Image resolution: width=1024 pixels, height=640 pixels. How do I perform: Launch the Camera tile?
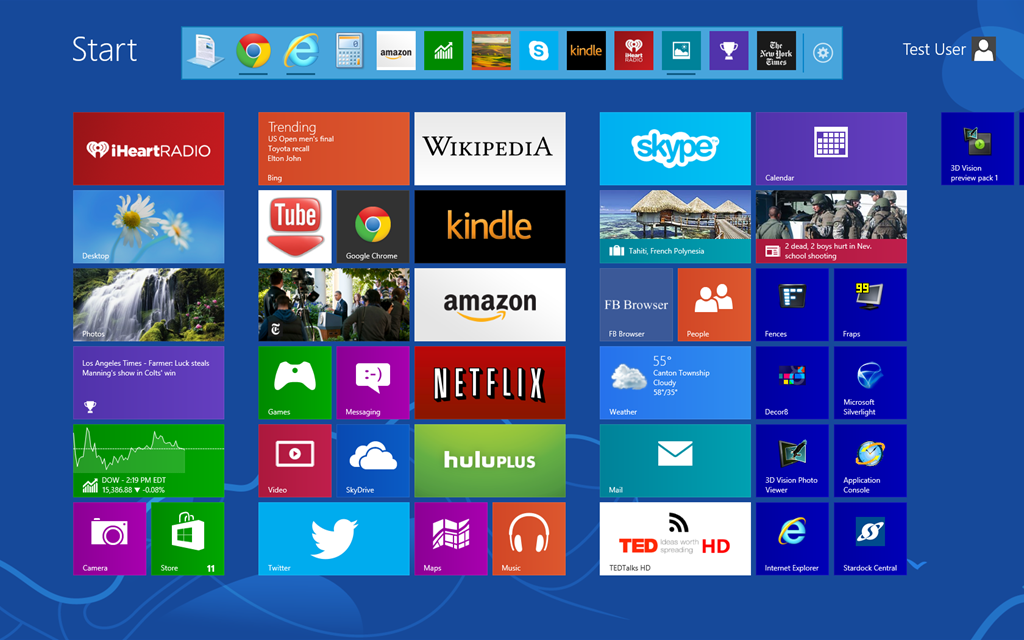click(110, 539)
